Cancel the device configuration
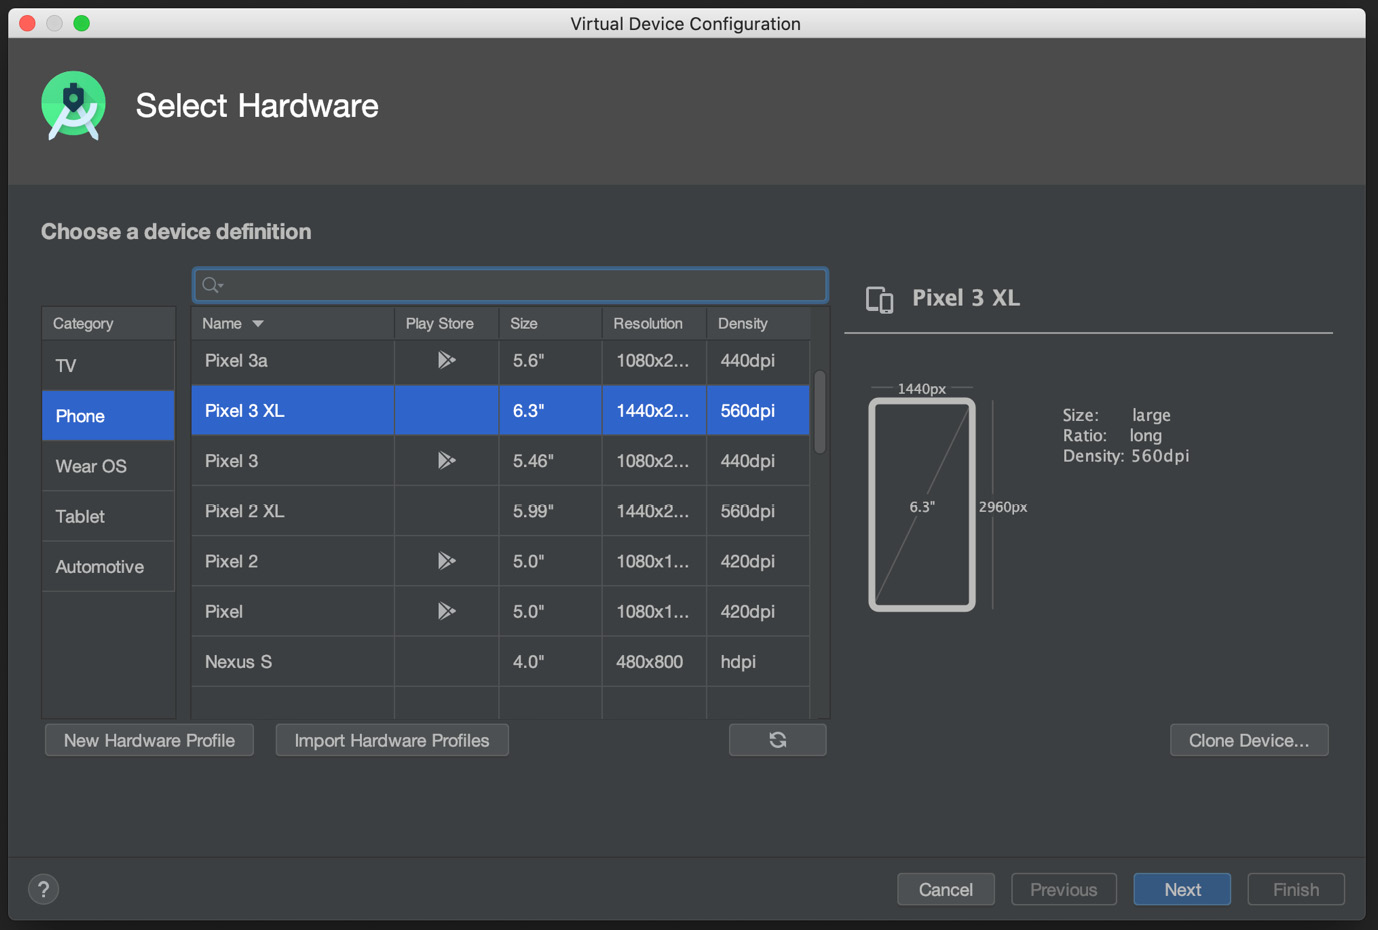The width and height of the screenshot is (1378, 930). coord(946,889)
